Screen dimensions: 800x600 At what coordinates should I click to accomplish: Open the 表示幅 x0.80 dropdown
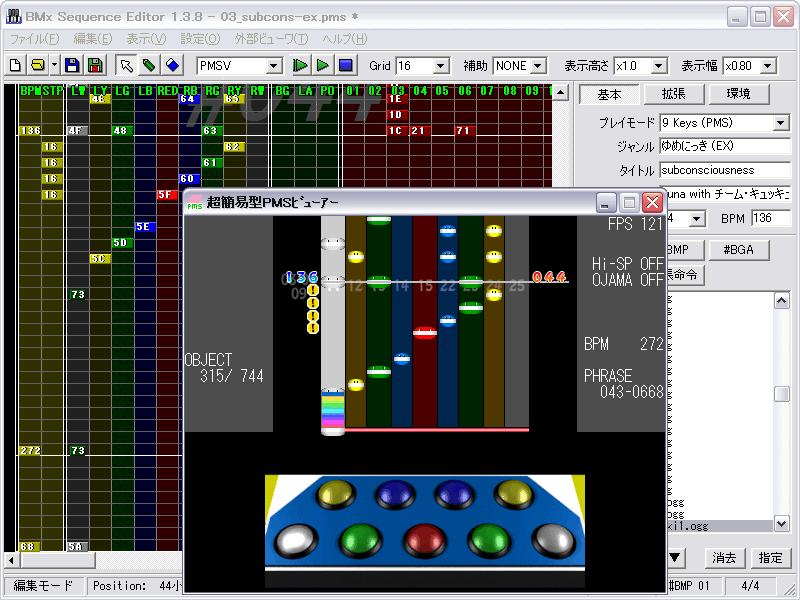tap(768, 66)
